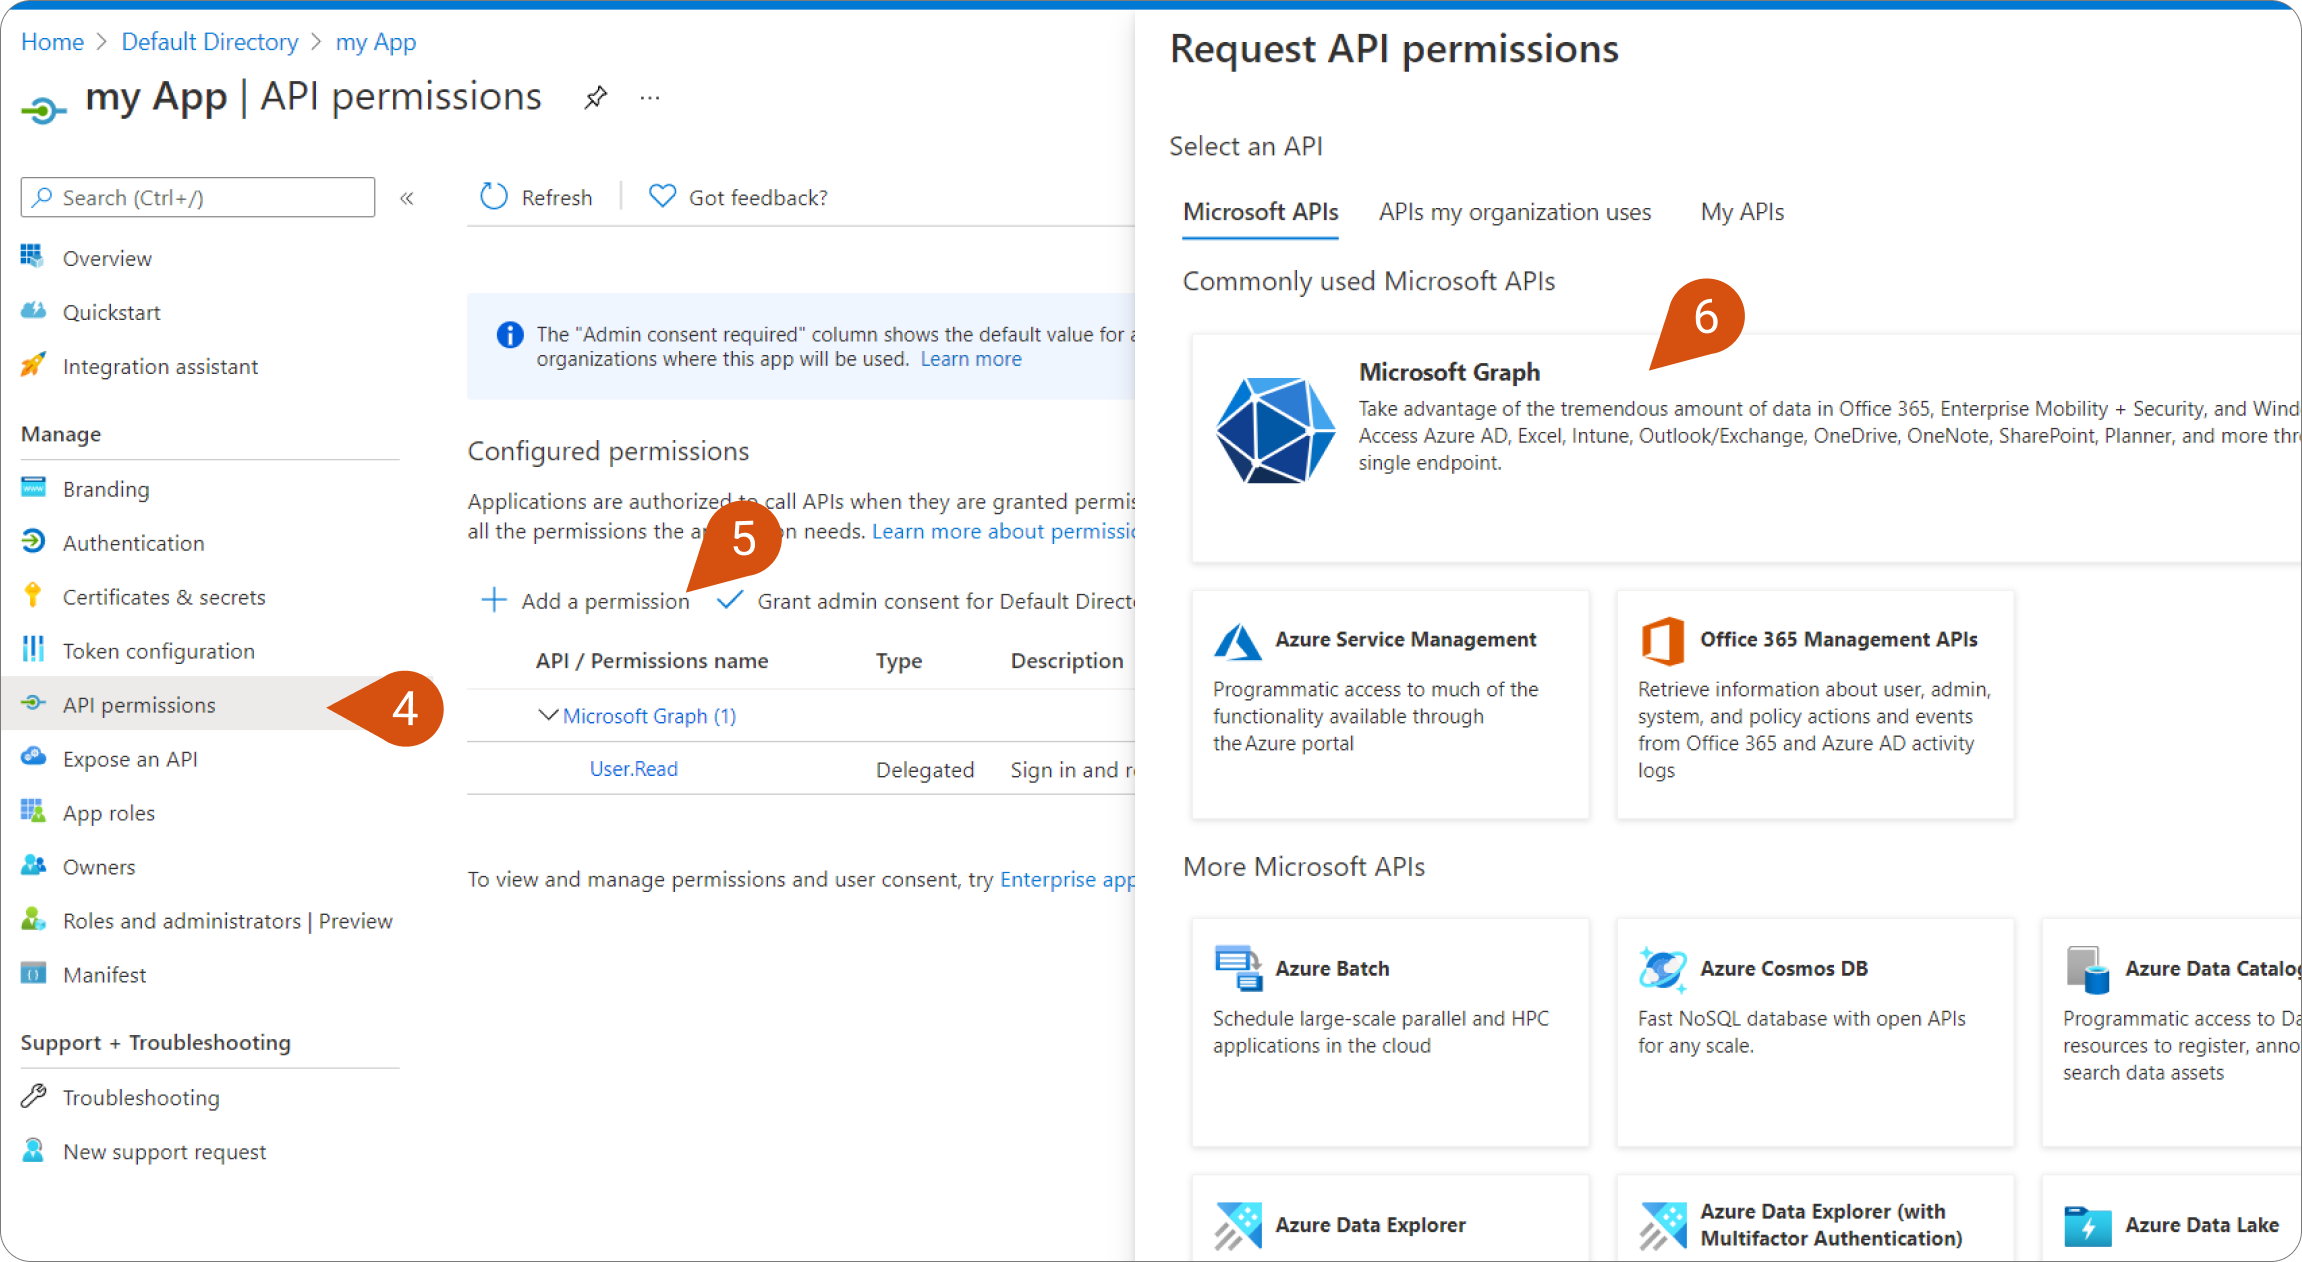
Task: Pick the Azure Batch API tile
Action: 1390,1031
